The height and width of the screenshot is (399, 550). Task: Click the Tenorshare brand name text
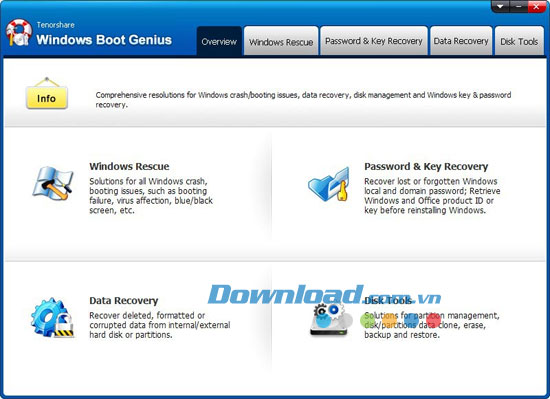pyautogui.click(x=55, y=25)
